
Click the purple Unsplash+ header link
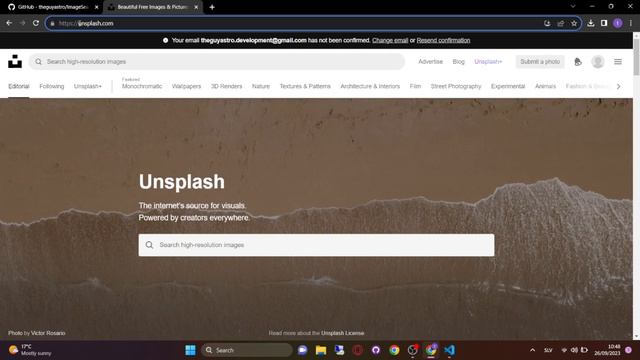tap(488, 62)
